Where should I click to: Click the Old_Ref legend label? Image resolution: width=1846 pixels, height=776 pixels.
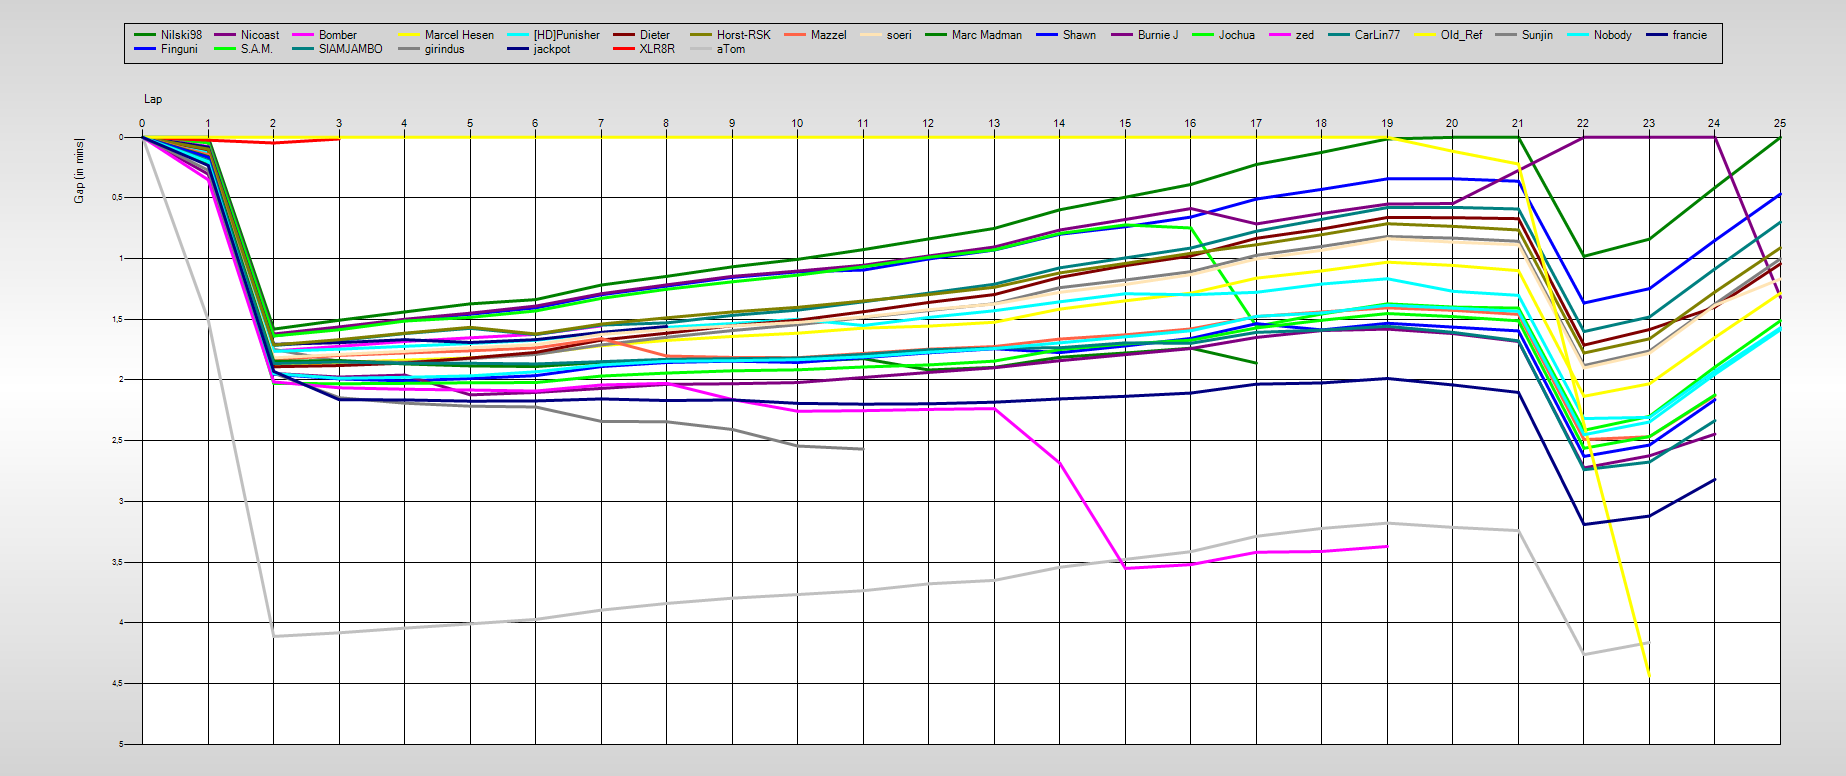pos(1461,35)
